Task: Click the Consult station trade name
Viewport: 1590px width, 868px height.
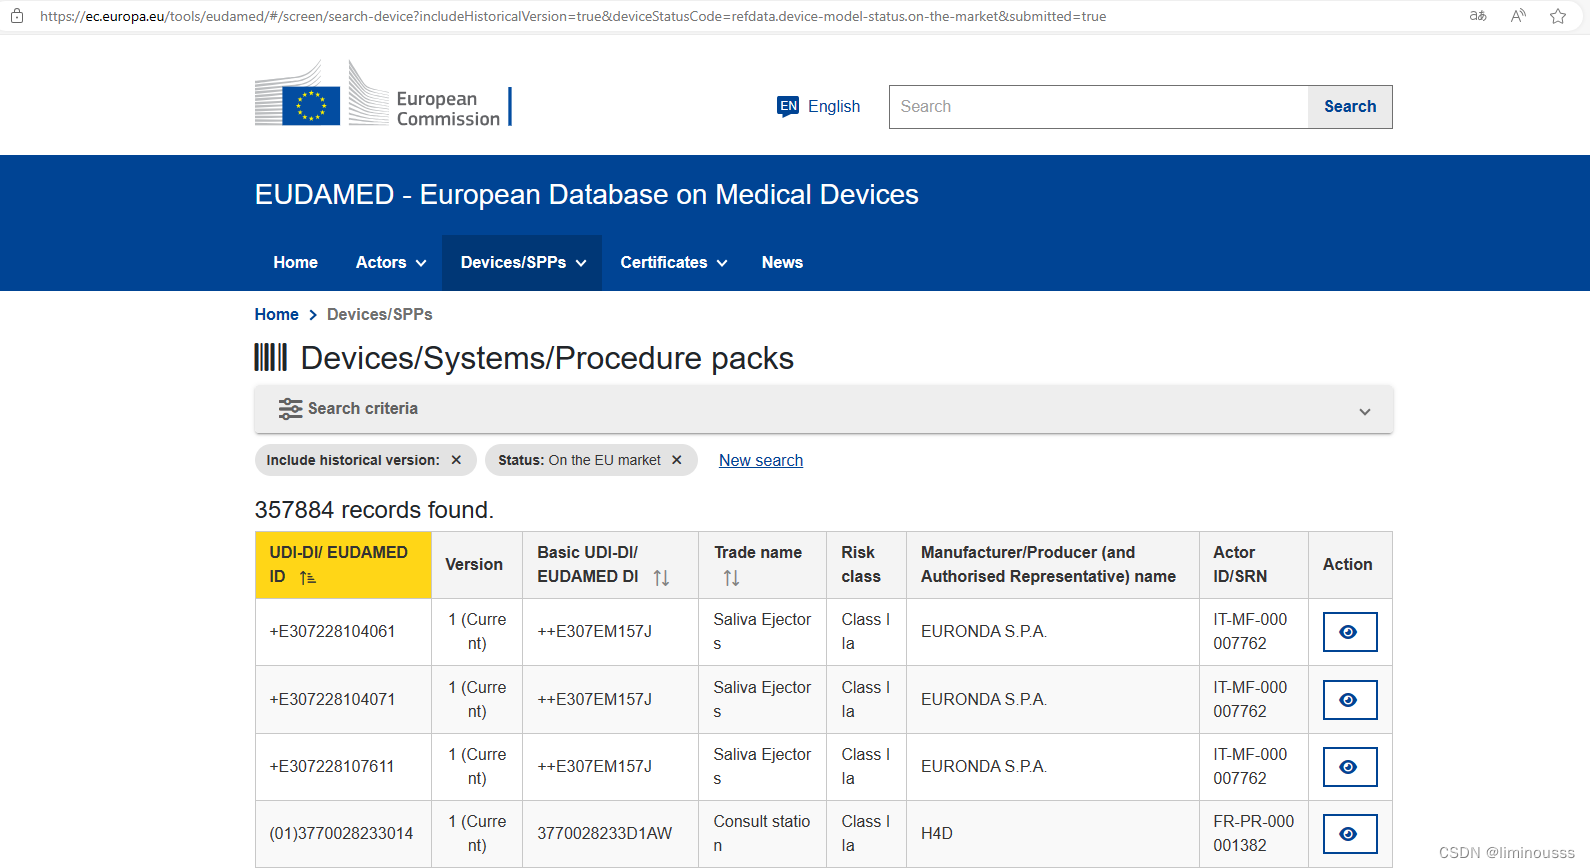Action: point(762,834)
